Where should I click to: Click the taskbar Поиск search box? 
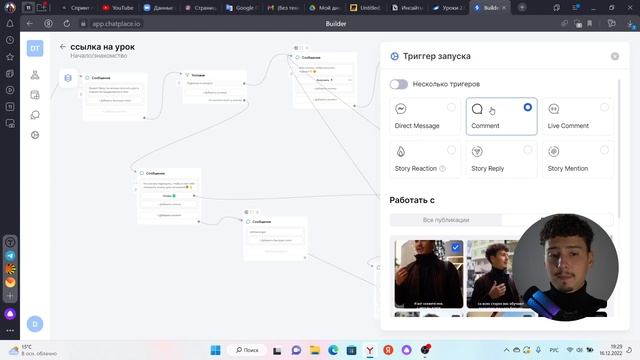247,350
